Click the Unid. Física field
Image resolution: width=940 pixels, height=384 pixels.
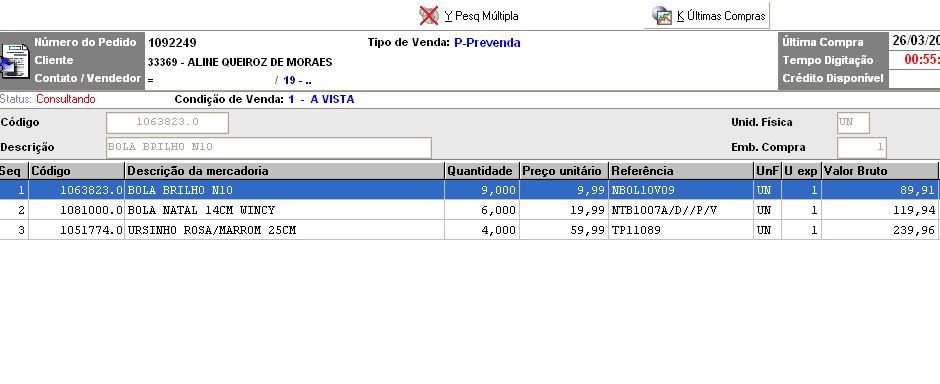[x=853, y=122]
